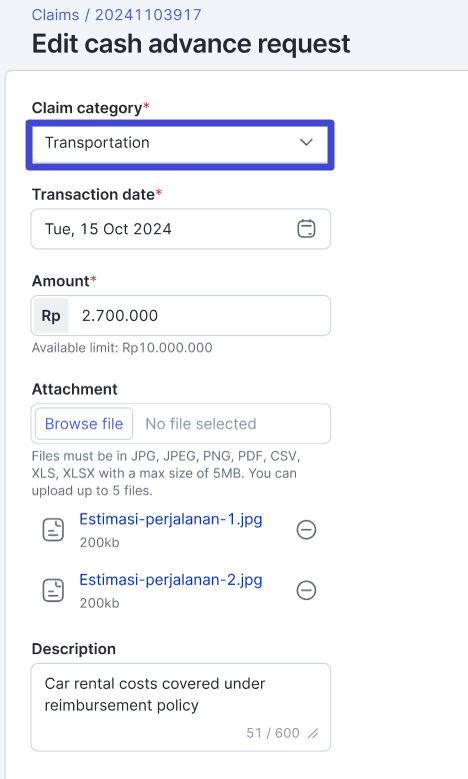Click the Rp currency prefix badge

click(51, 316)
